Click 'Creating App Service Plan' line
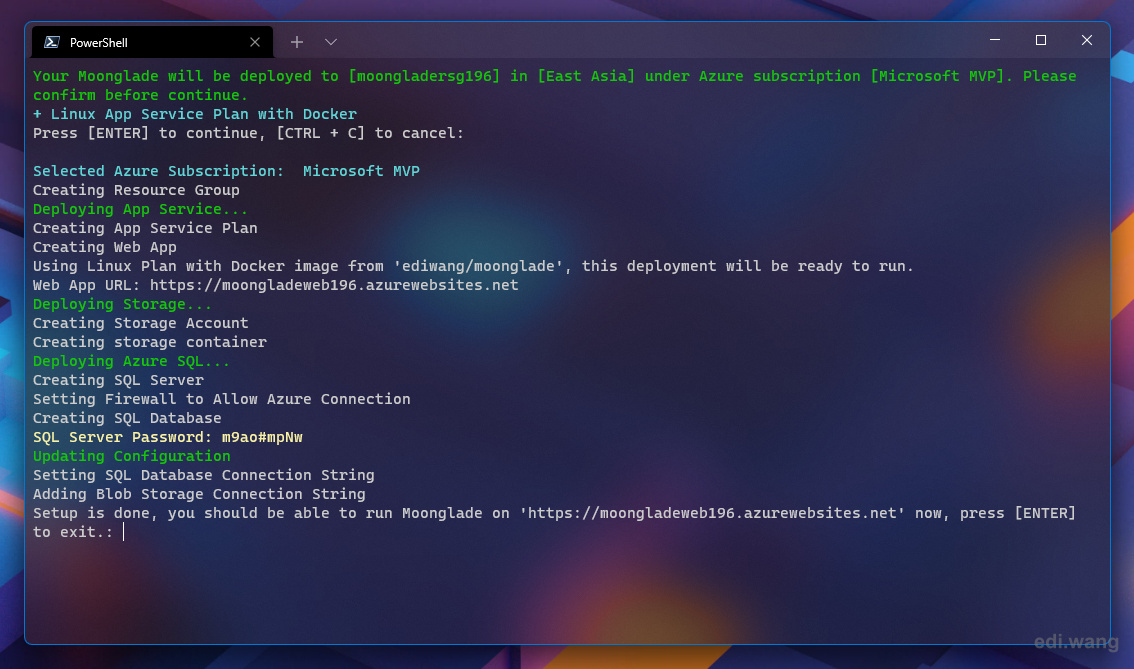This screenshot has height=669, width=1134. coord(145,228)
